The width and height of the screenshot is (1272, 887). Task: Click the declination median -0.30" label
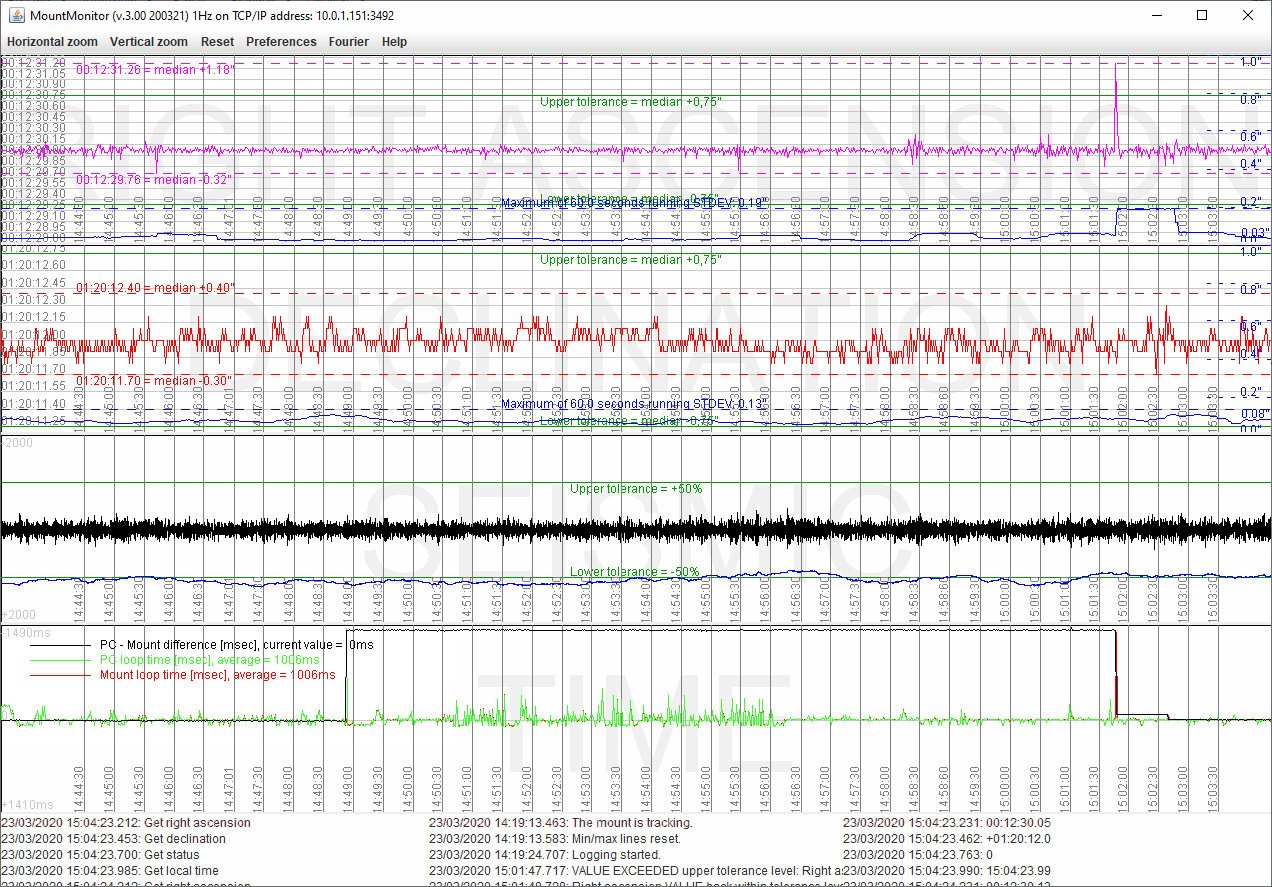155,381
